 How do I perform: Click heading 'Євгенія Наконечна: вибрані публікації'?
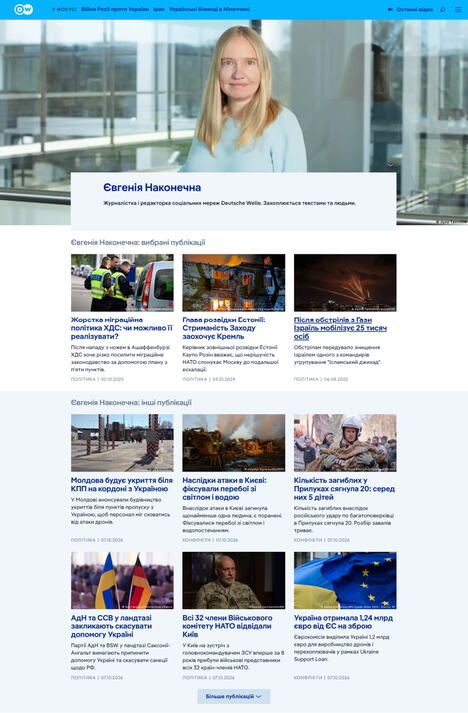[x=138, y=242]
